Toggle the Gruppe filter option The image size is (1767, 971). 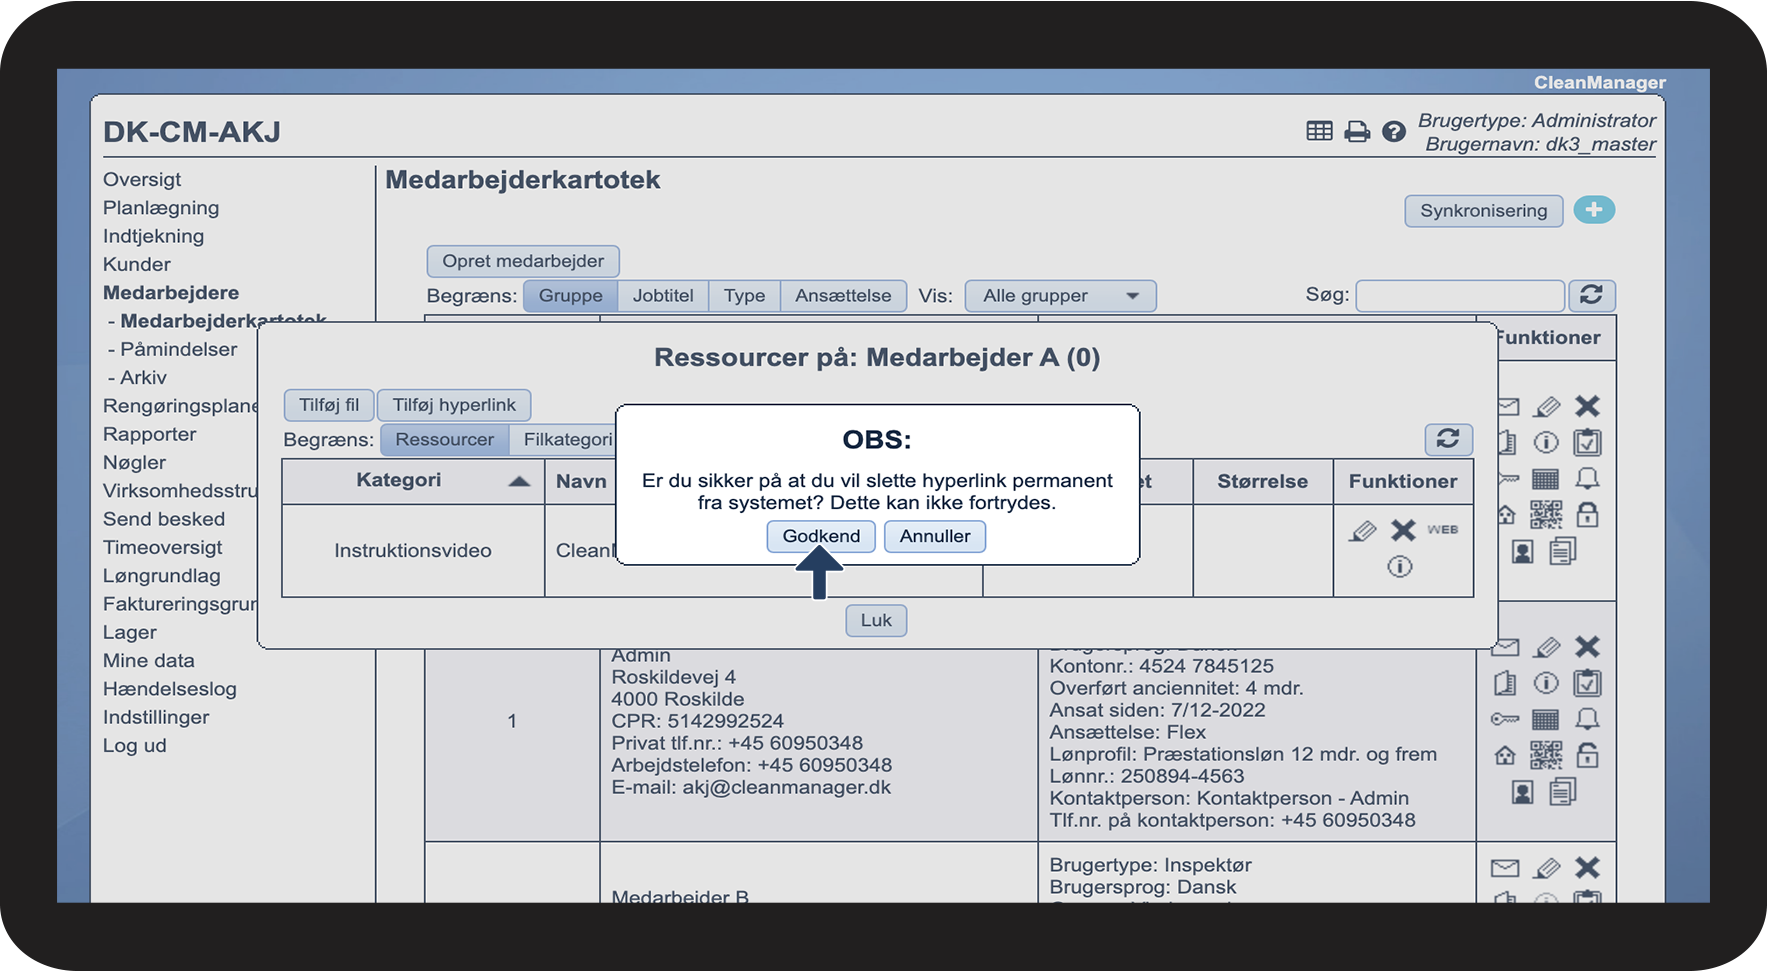click(x=570, y=296)
